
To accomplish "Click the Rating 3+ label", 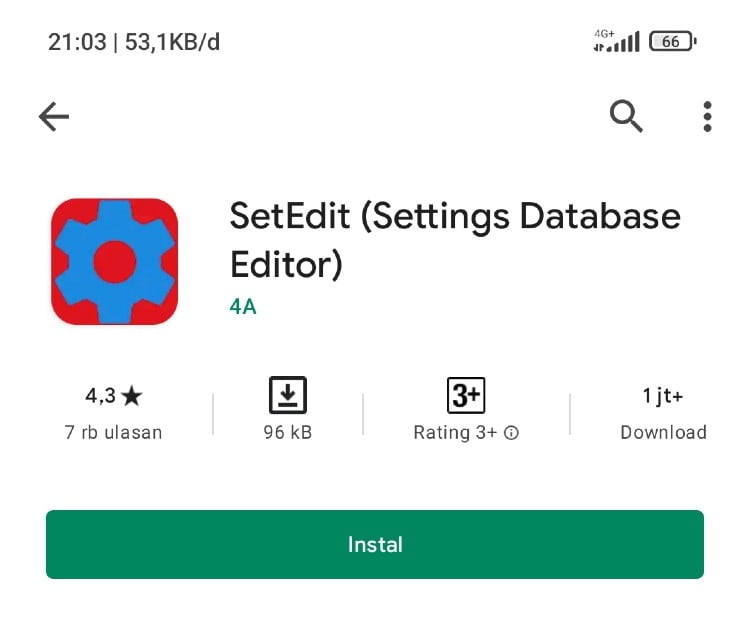I will pyautogui.click(x=455, y=433).
